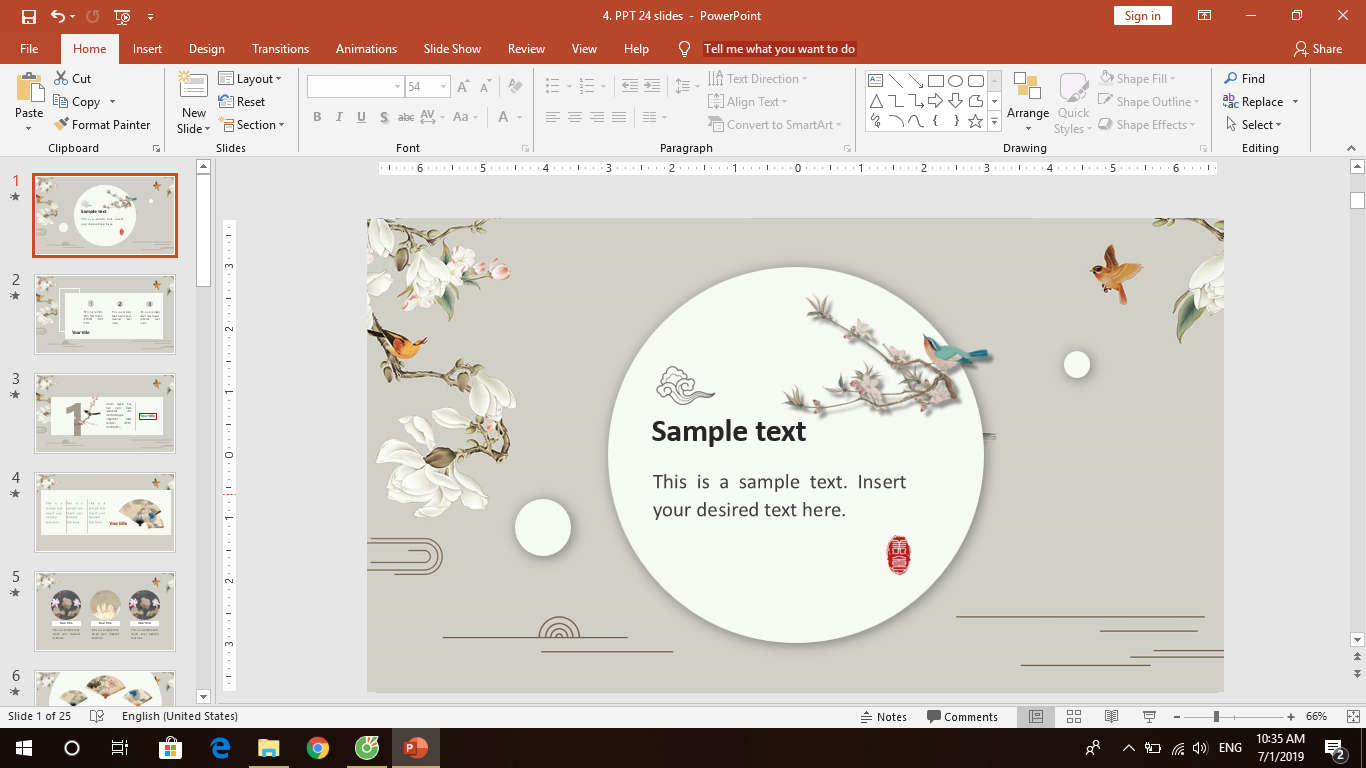
Task: Toggle Bold formatting
Action: pyautogui.click(x=317, y=117)
